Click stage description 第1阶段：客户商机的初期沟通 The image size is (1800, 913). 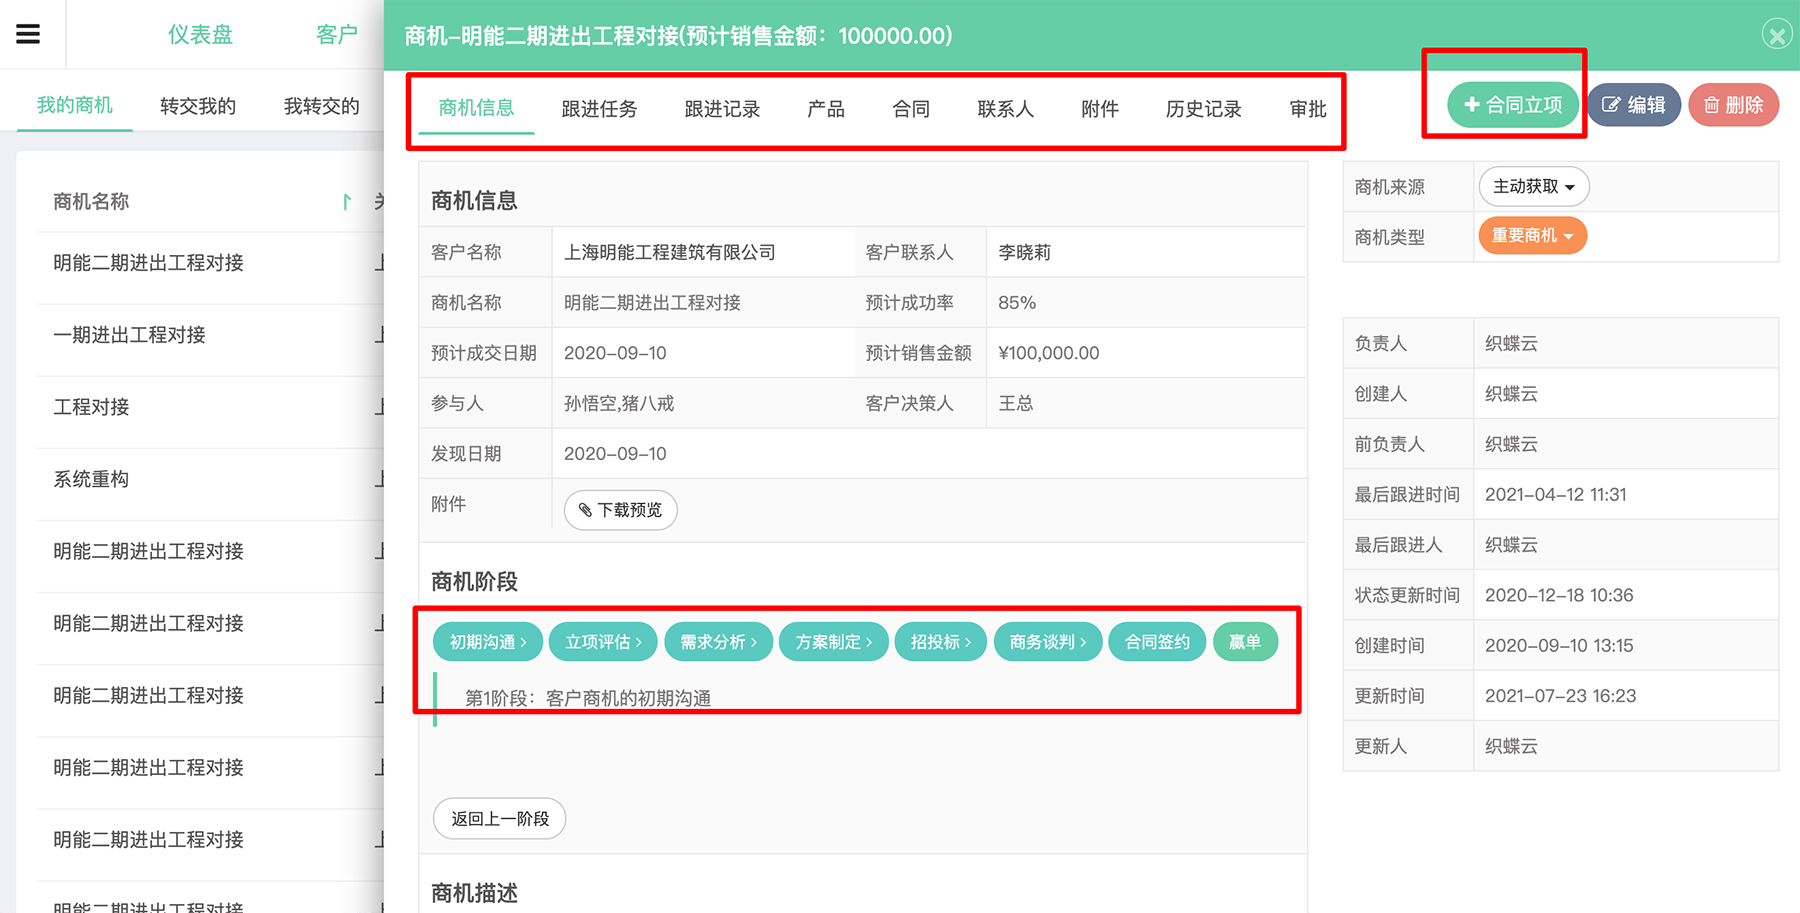[x=588, y=698]
